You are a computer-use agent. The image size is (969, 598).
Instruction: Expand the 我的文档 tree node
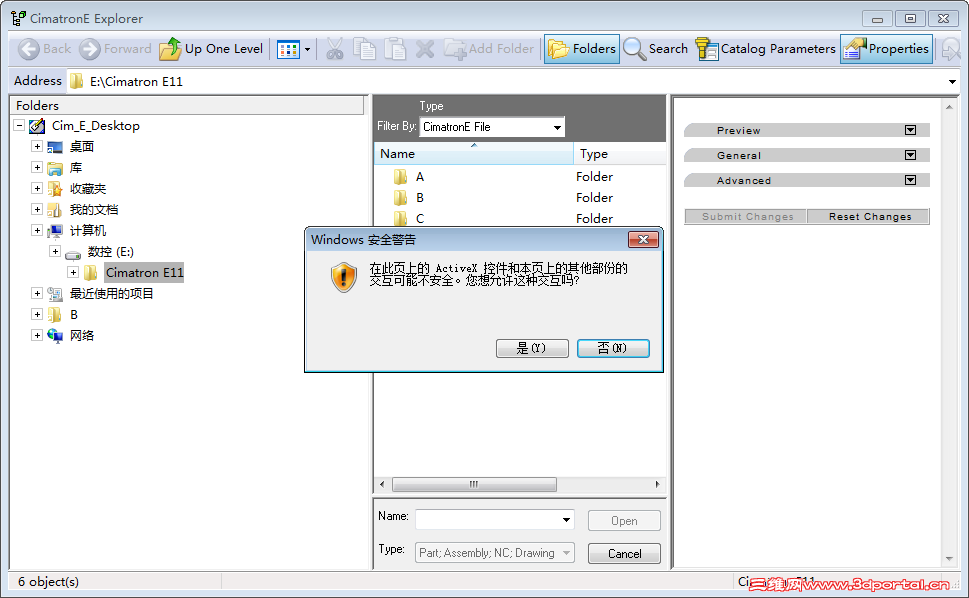click(37, 209)
